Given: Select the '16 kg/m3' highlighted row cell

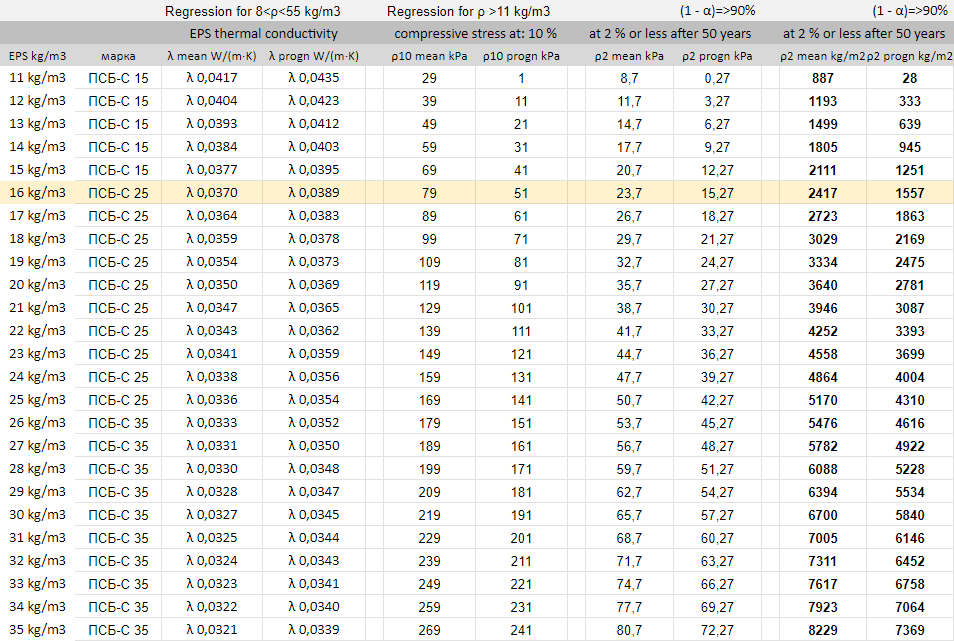Looking at the screenshot, I should (x=37, y=193).
